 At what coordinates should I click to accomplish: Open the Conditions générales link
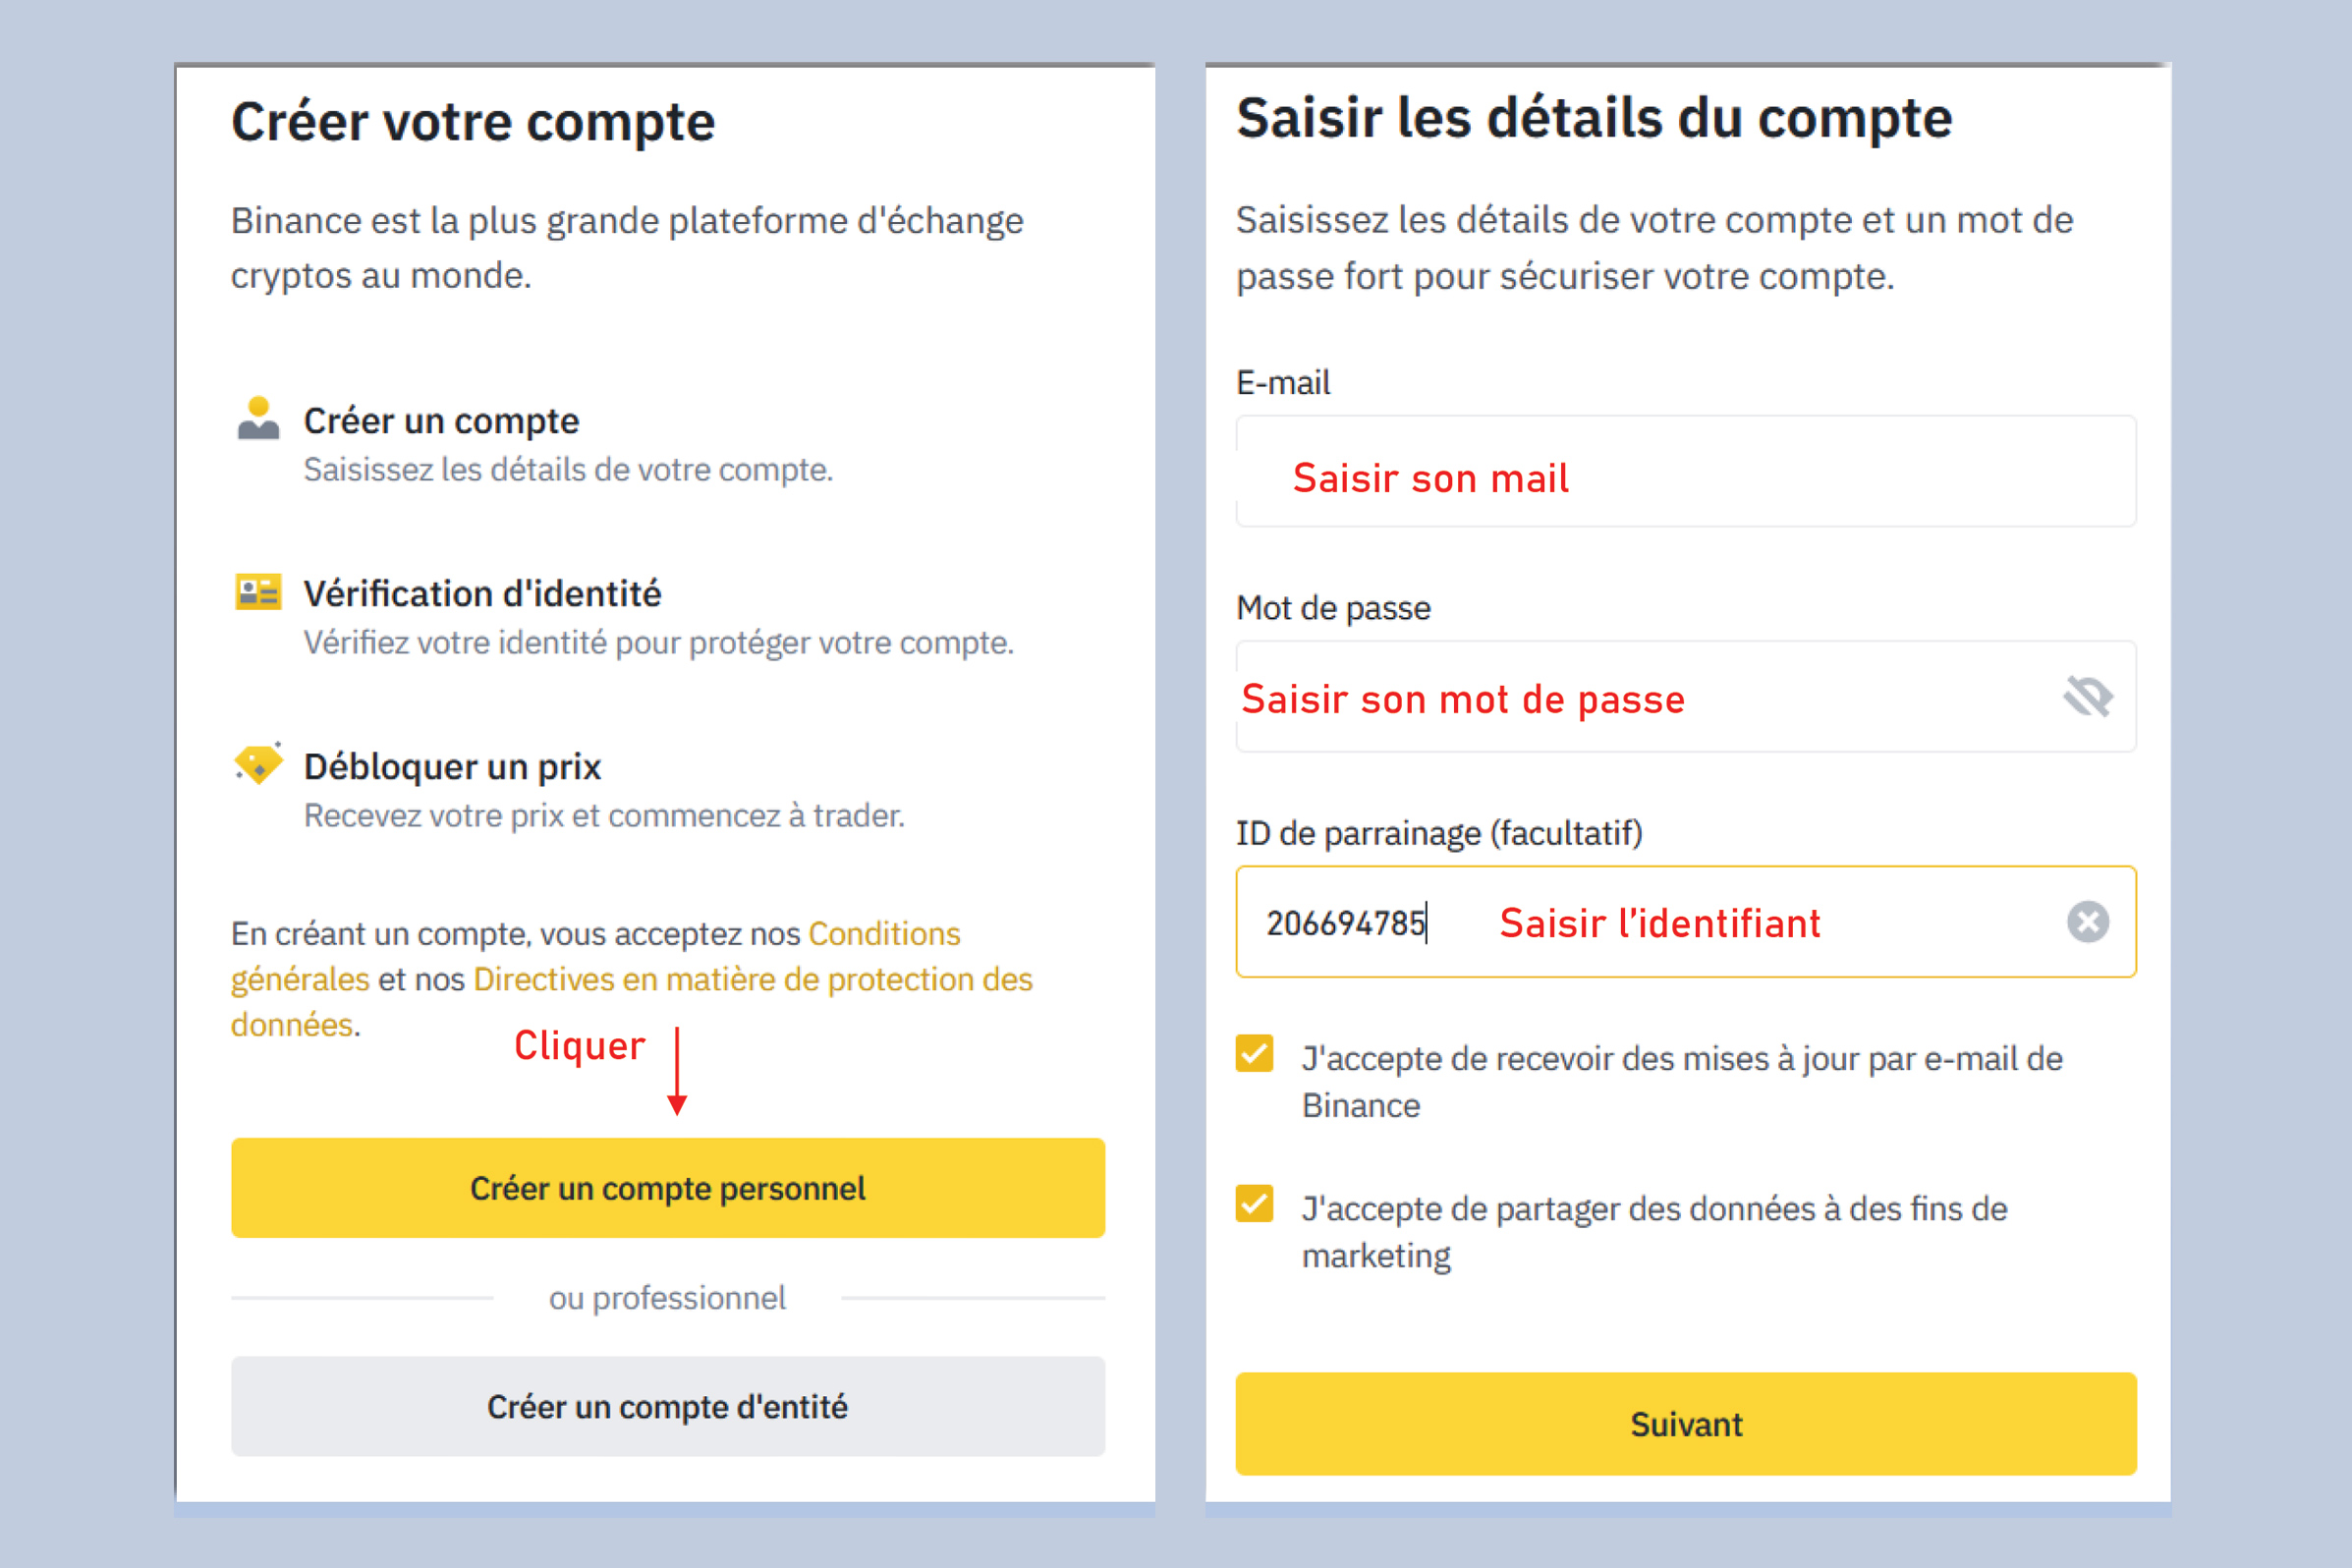click(884, 934)
